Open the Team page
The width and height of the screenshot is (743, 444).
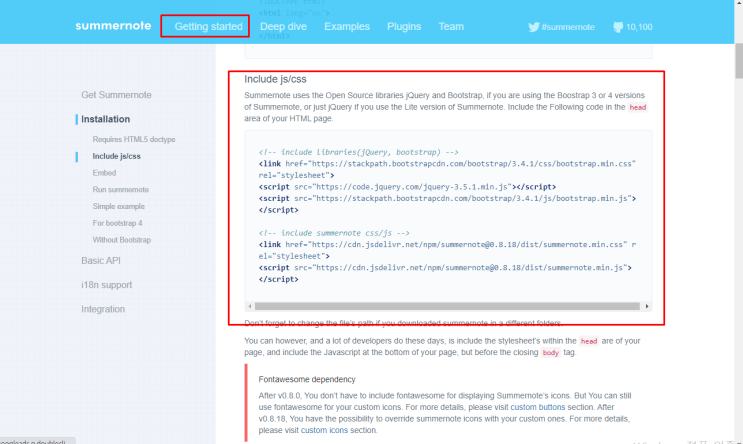click(451, 27)
